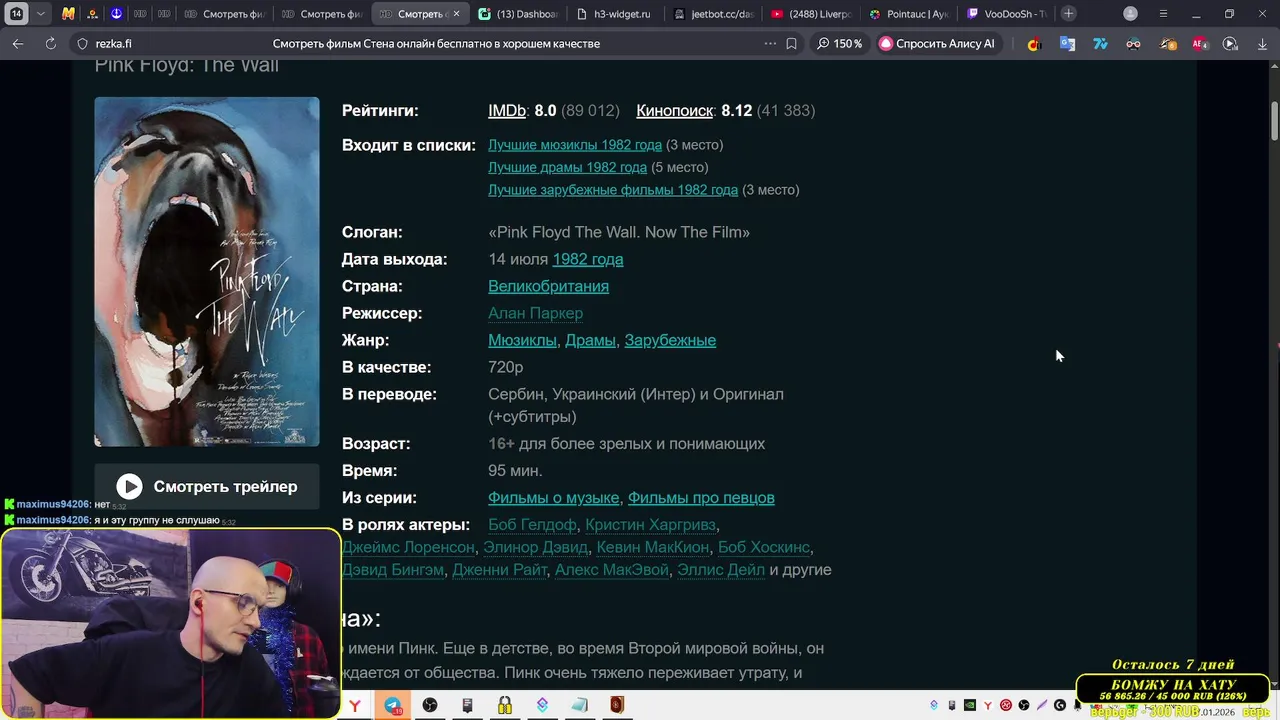
Task: Click the 1982 года release link
Action: coord(588,259)
